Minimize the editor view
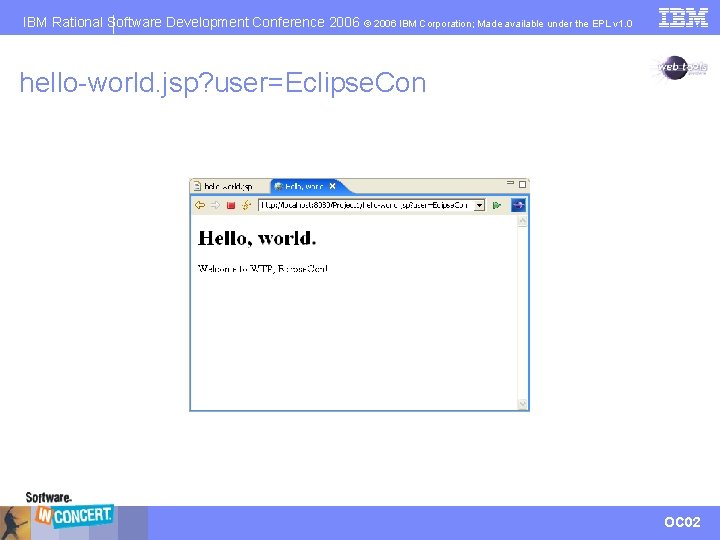The width and height of the screenshot is (720, 540). click(510, 183)
